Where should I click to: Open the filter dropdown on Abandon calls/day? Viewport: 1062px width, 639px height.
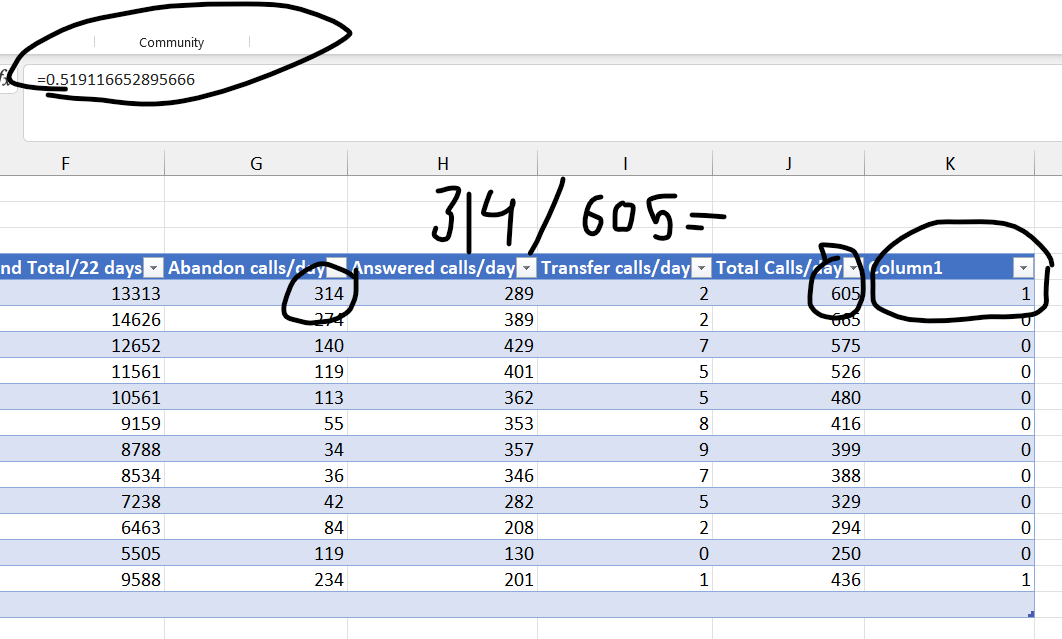point(338,268)
